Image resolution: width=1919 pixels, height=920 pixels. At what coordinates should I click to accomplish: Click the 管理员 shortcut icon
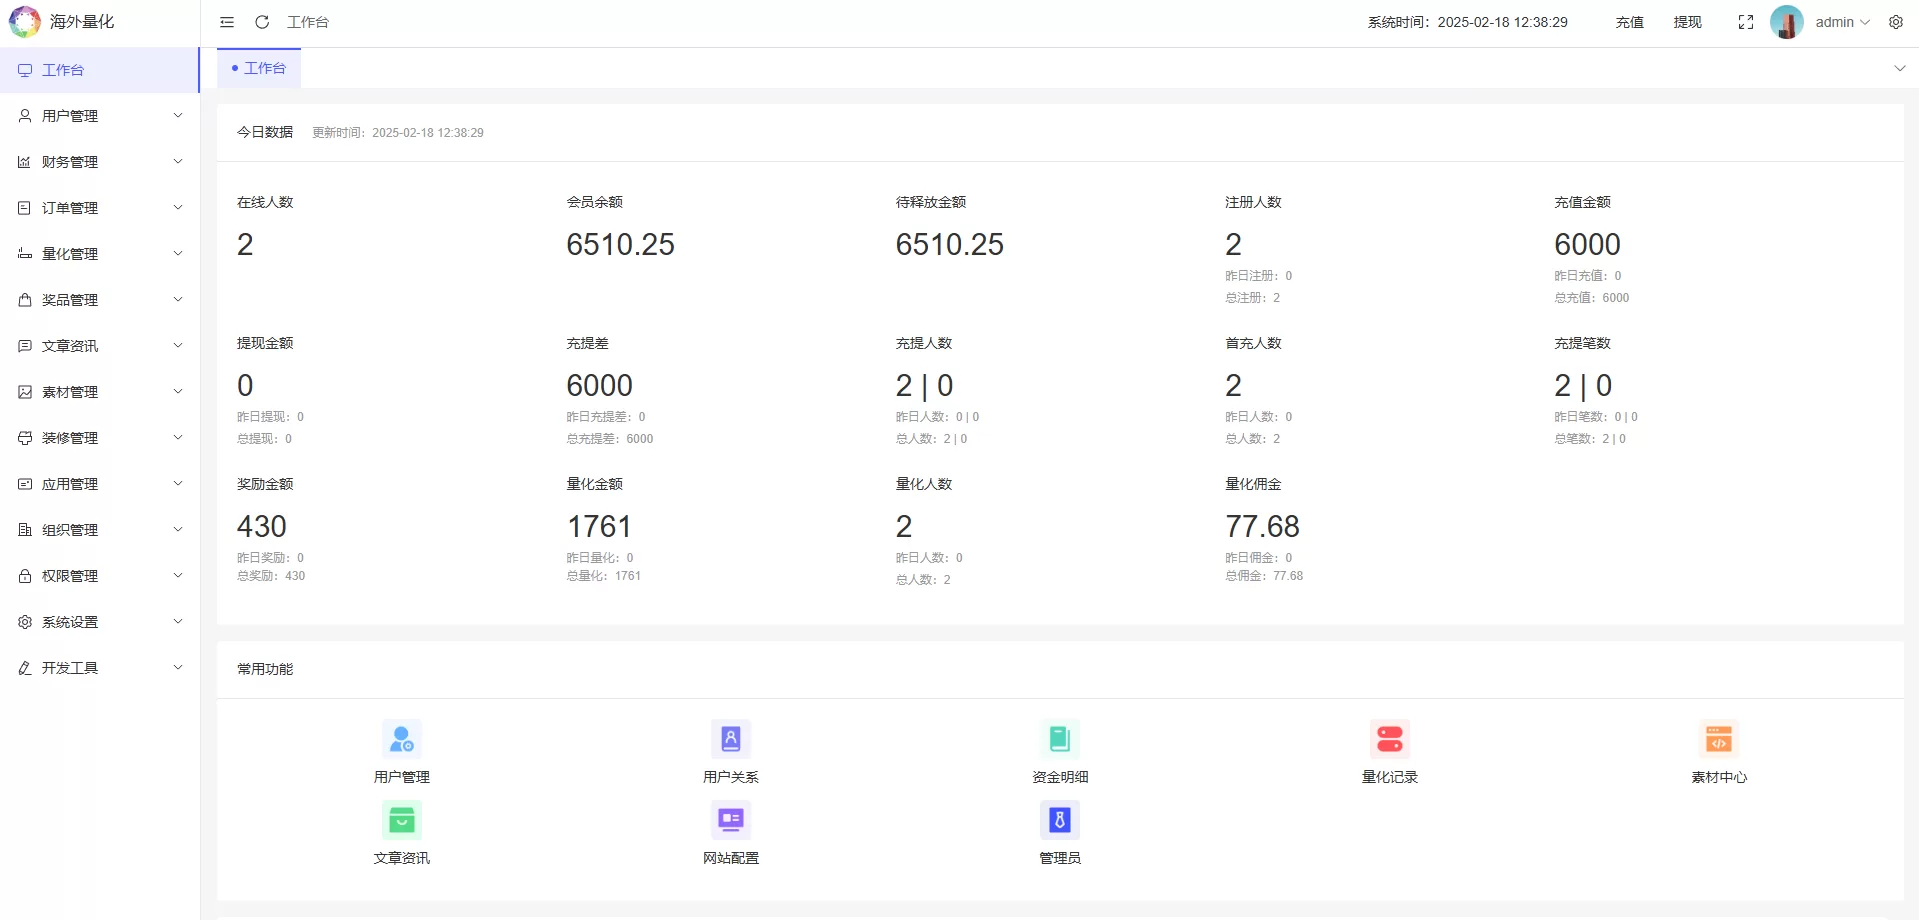pos(1059,821)
